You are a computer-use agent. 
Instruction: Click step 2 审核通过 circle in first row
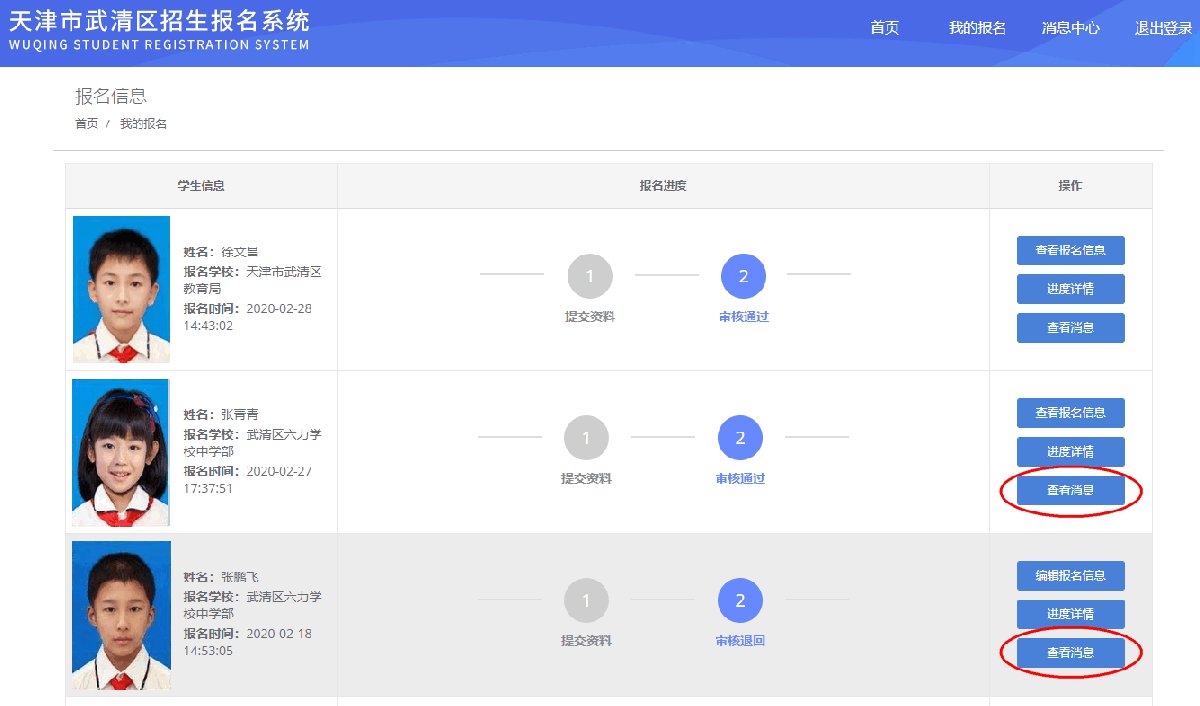click(743, 277)
